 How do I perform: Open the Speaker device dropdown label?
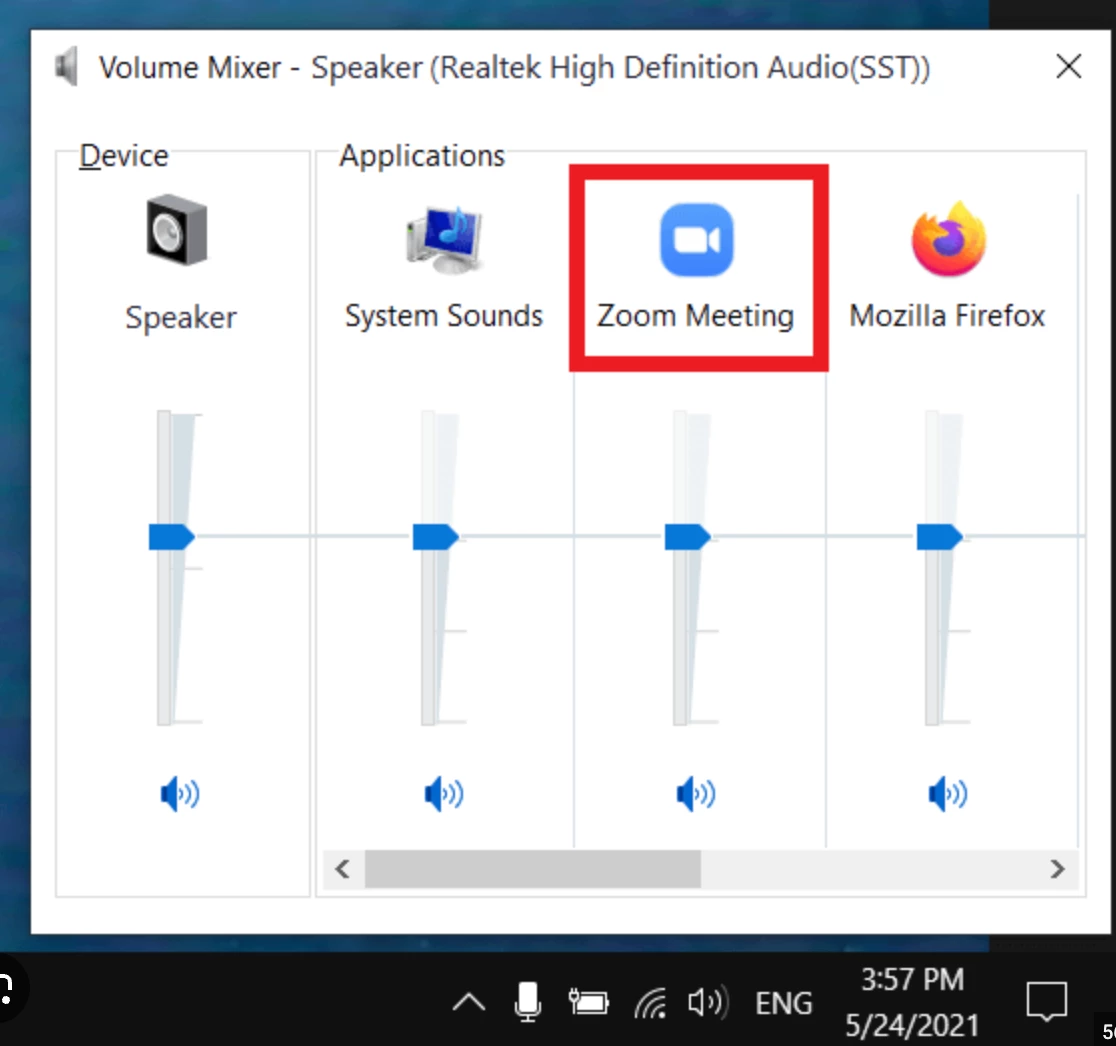coord(181,317)
